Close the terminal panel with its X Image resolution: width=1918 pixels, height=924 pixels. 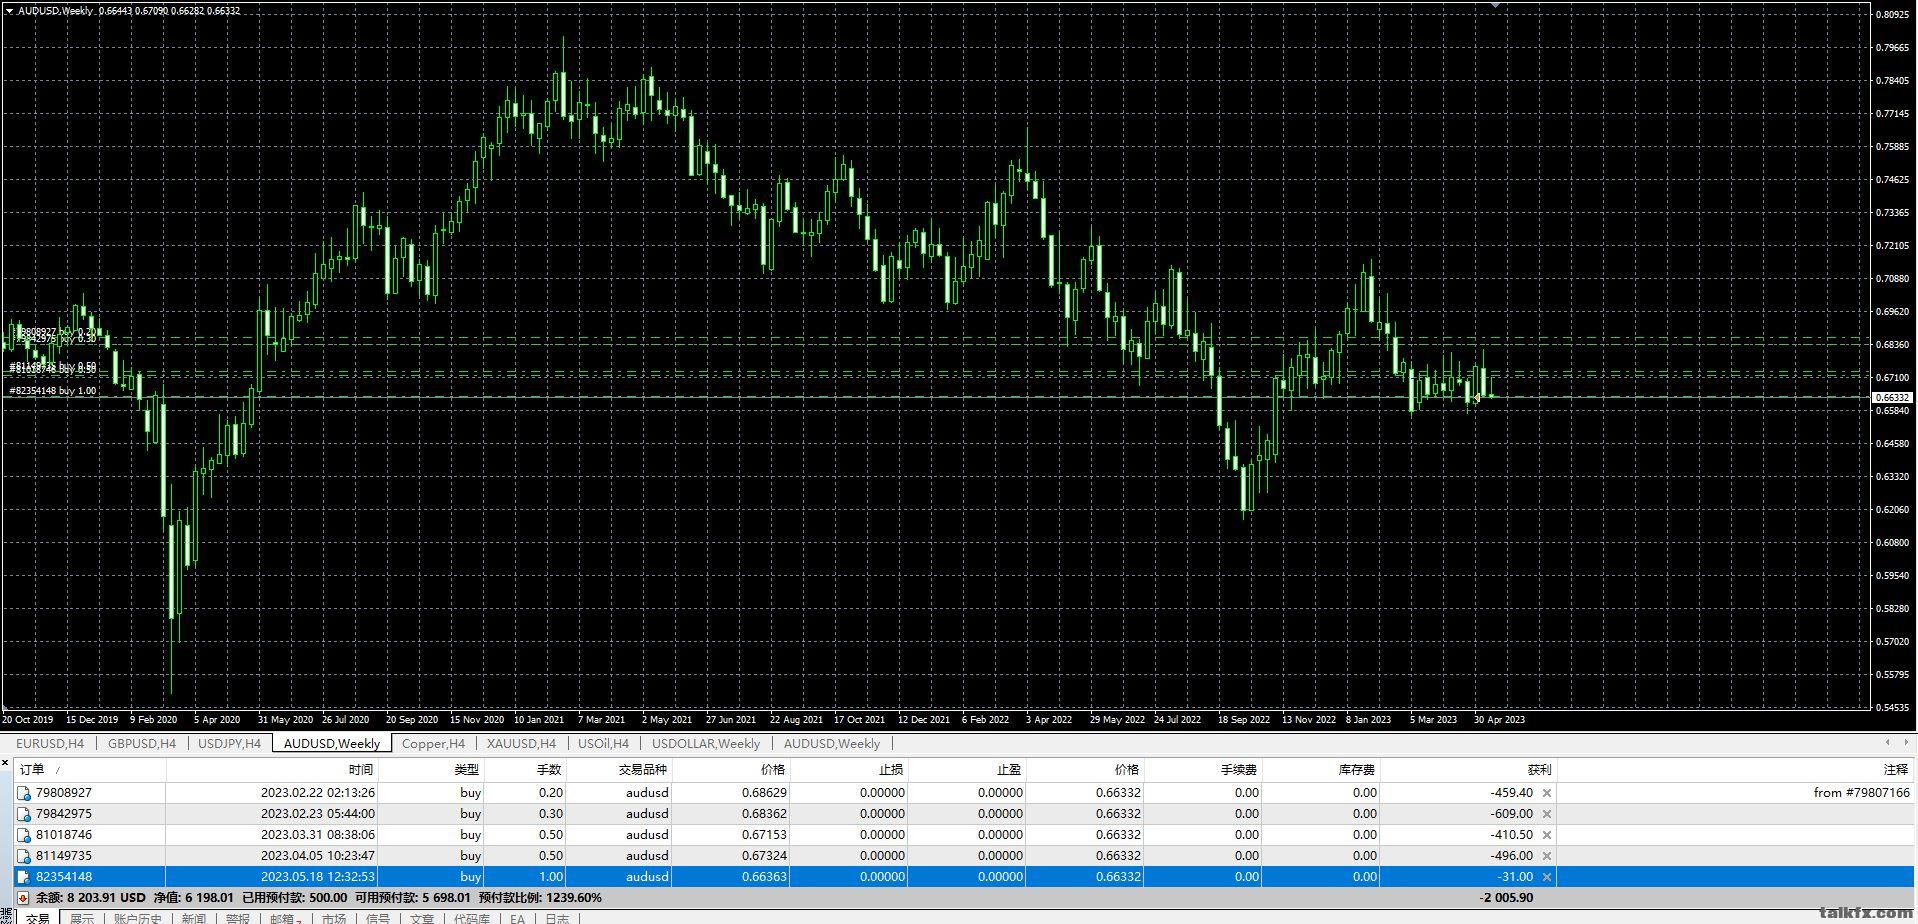pos(5,764)
